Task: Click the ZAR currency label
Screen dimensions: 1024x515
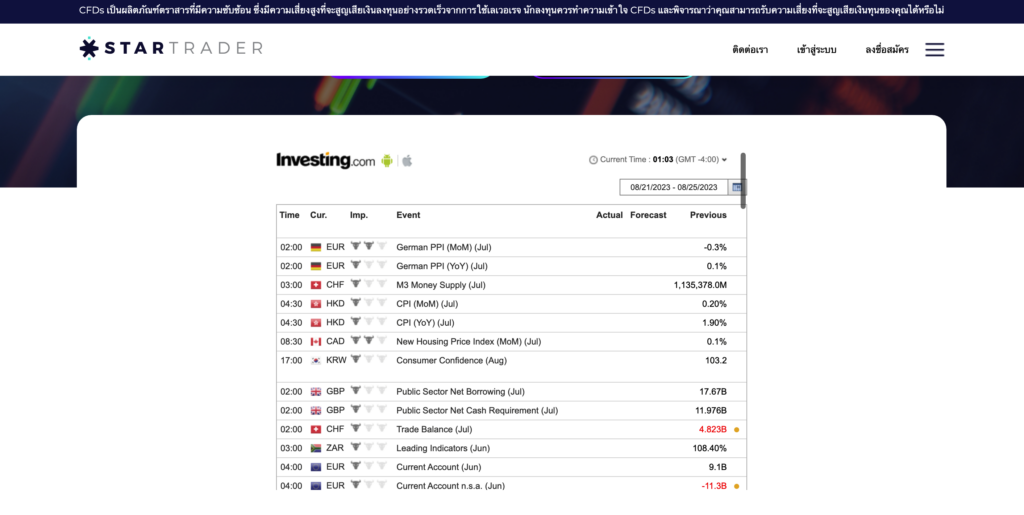Action: pyautogui.click(x=336, y=449)
